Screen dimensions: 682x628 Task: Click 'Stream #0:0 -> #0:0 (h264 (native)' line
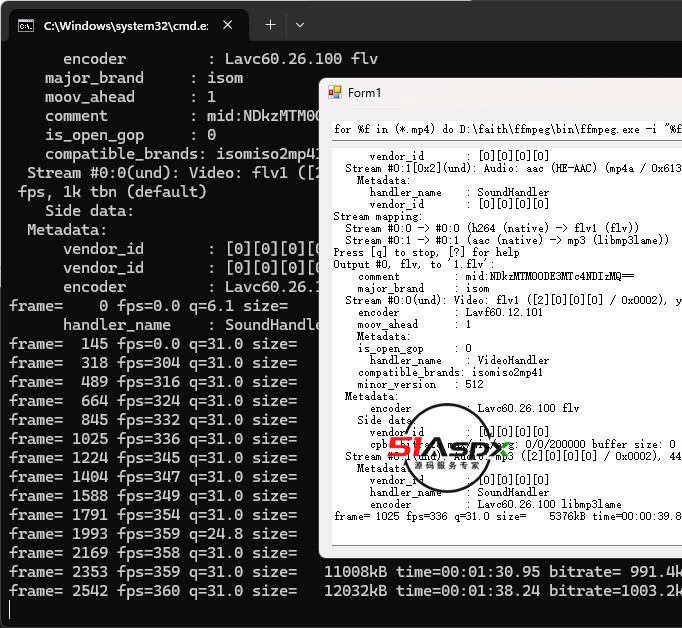point(492,228)
